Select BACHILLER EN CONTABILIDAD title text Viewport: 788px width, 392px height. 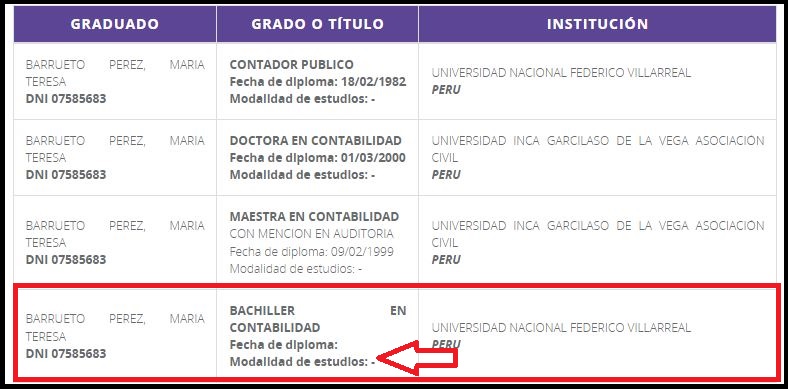(x=318, y=319)
